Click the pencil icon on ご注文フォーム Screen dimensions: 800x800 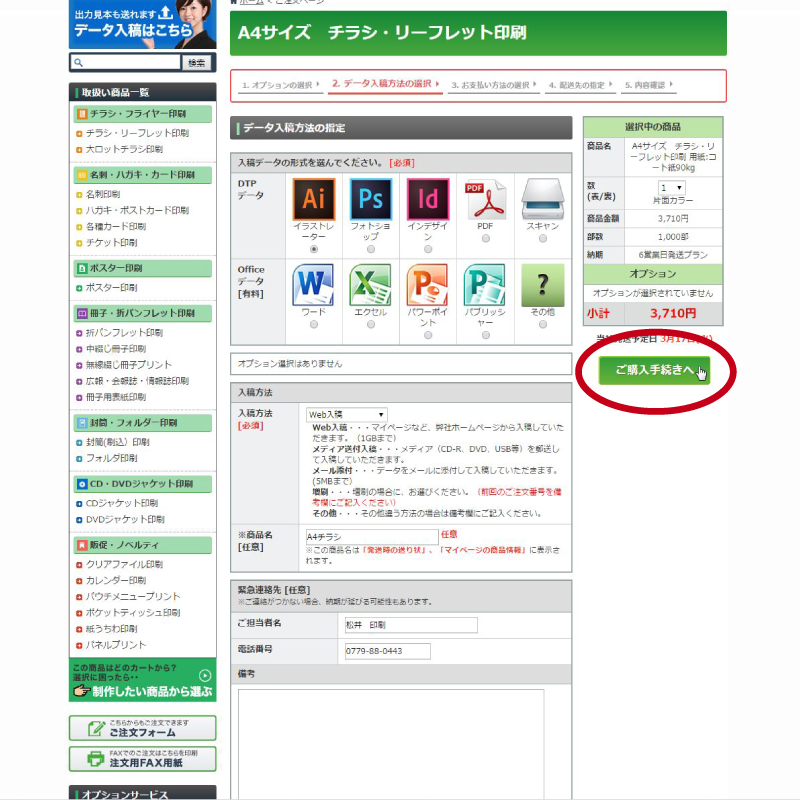pos(96,728)
